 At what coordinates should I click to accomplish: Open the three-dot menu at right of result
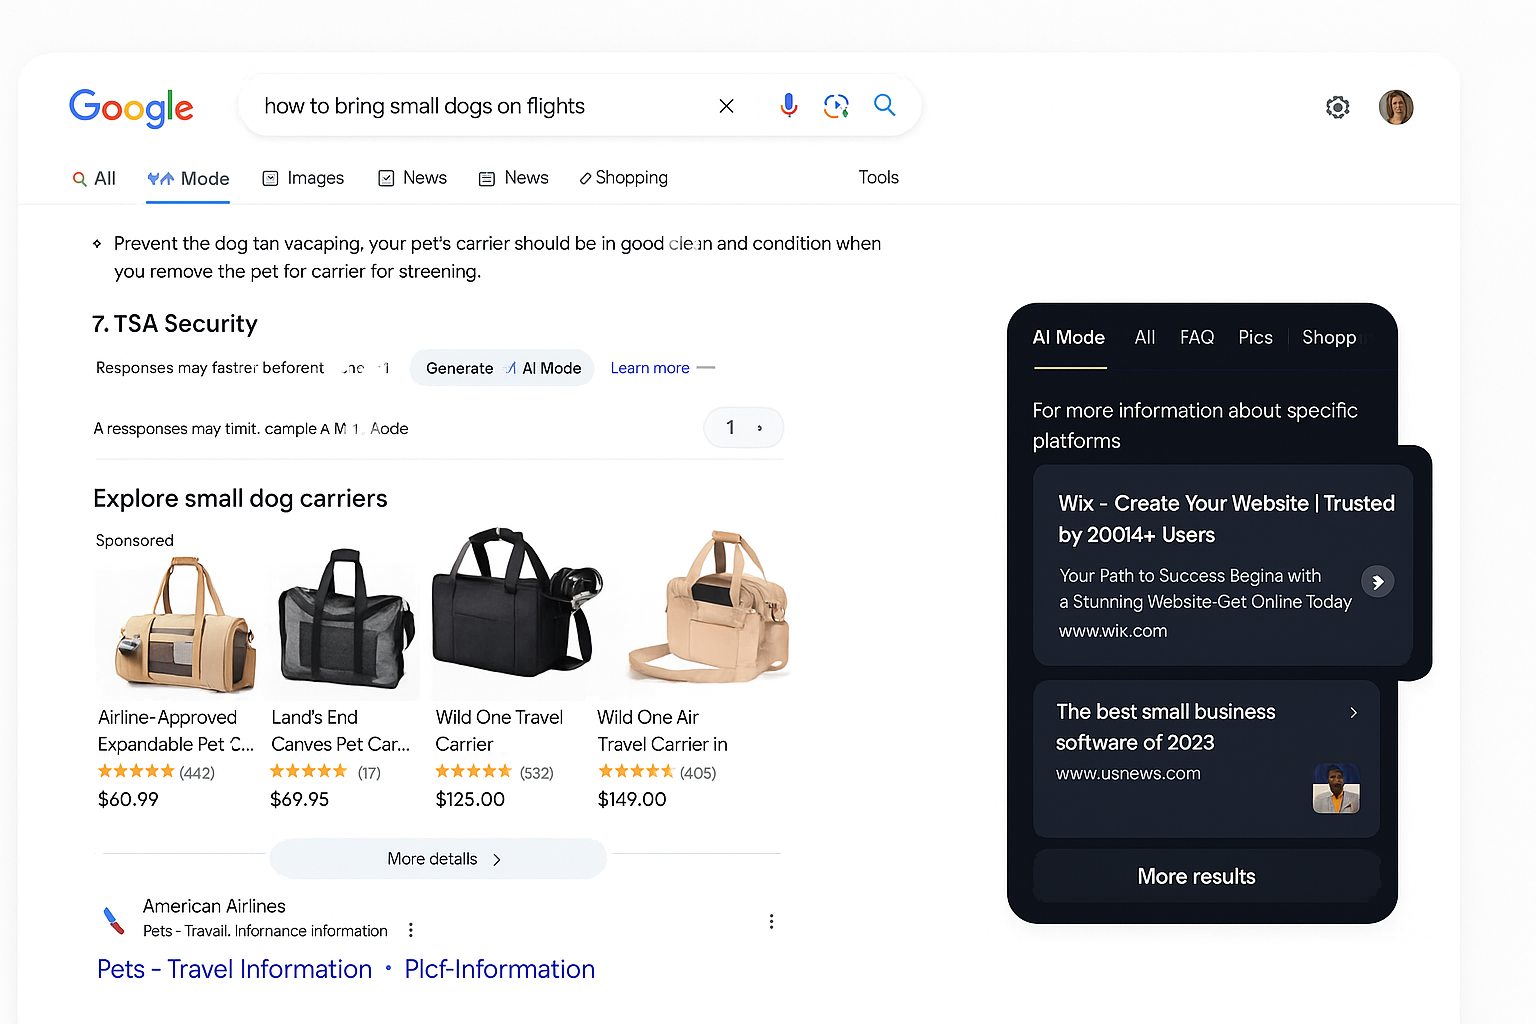point(771,921)
